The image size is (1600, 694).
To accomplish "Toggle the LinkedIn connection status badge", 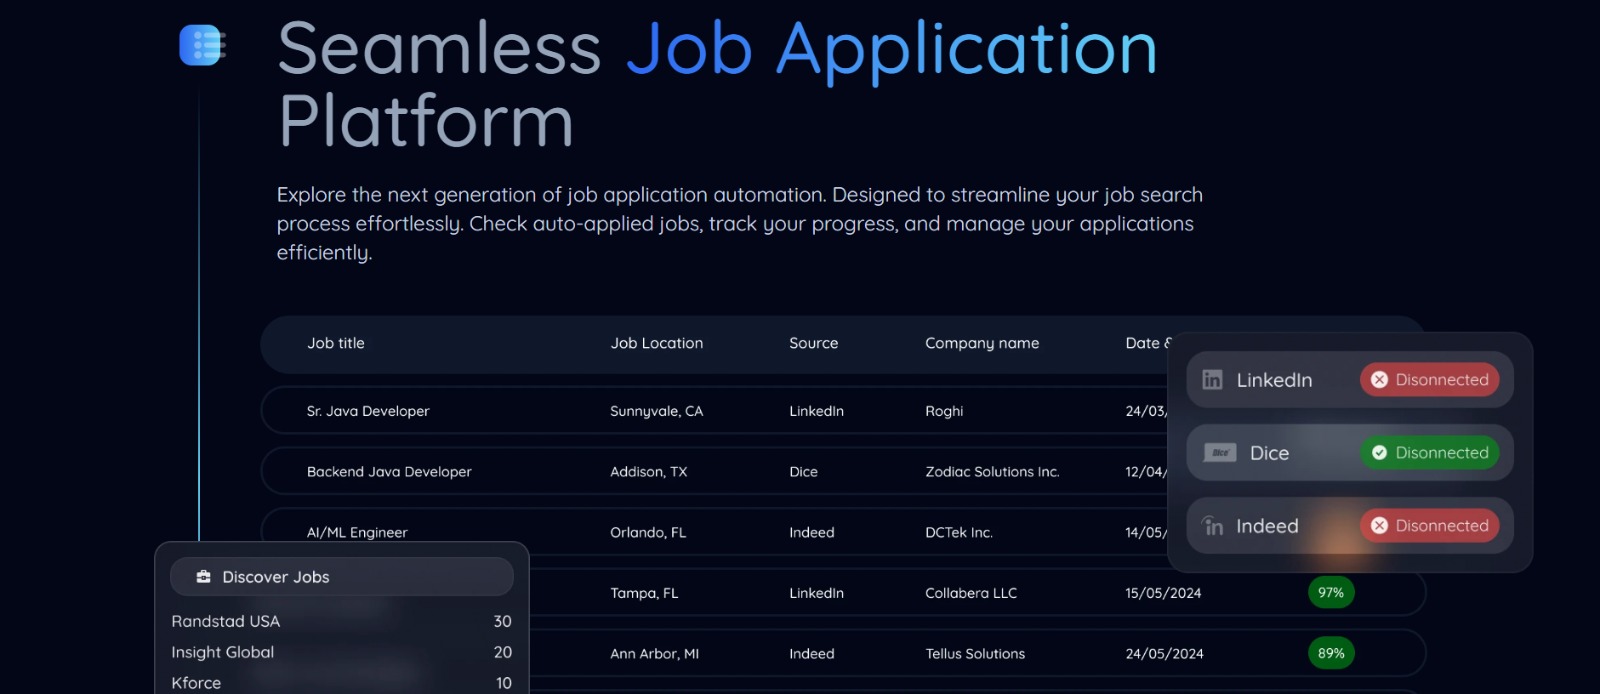I will point(1429,380).
